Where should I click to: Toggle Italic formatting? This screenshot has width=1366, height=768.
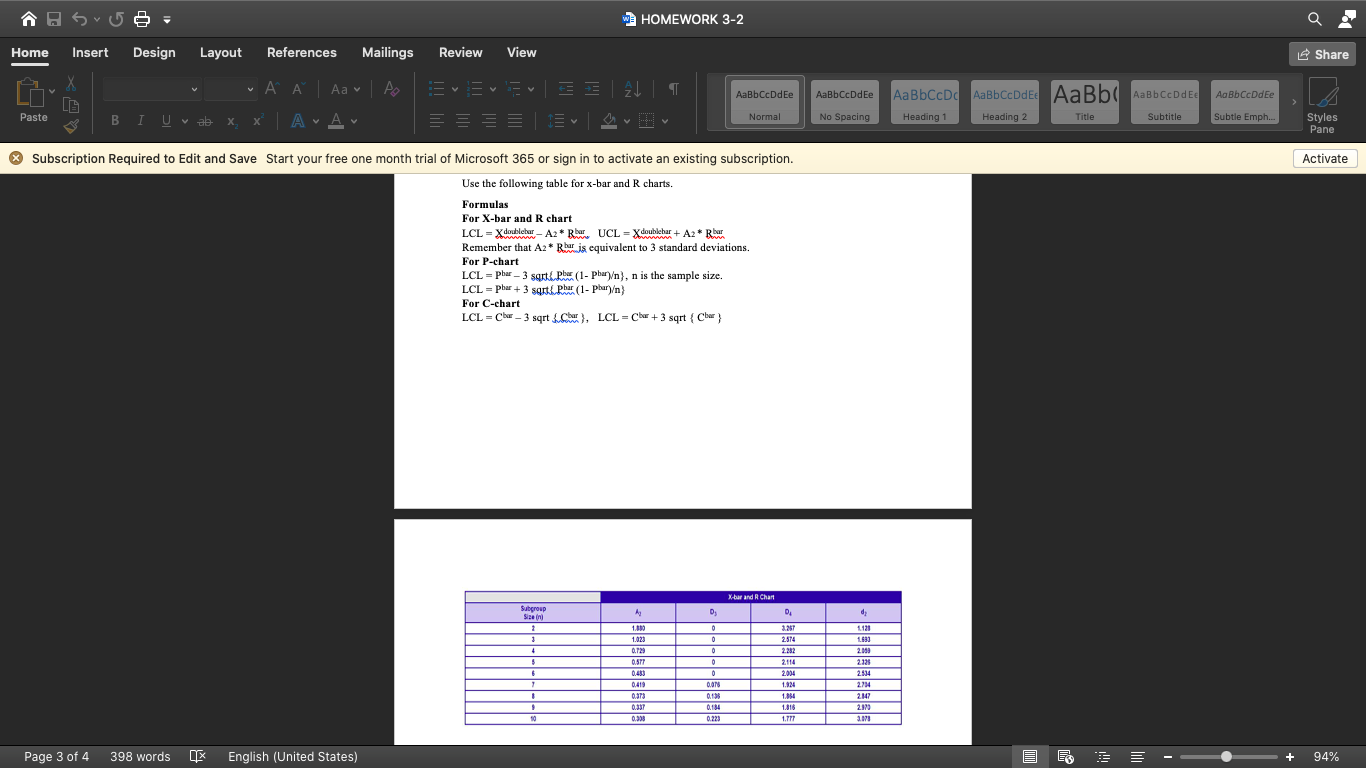point(139,121)
